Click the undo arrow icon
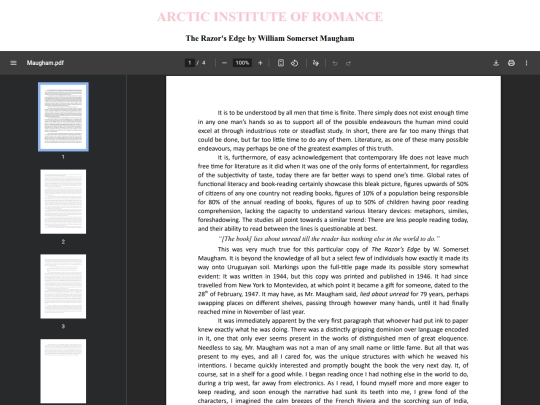 335,63
